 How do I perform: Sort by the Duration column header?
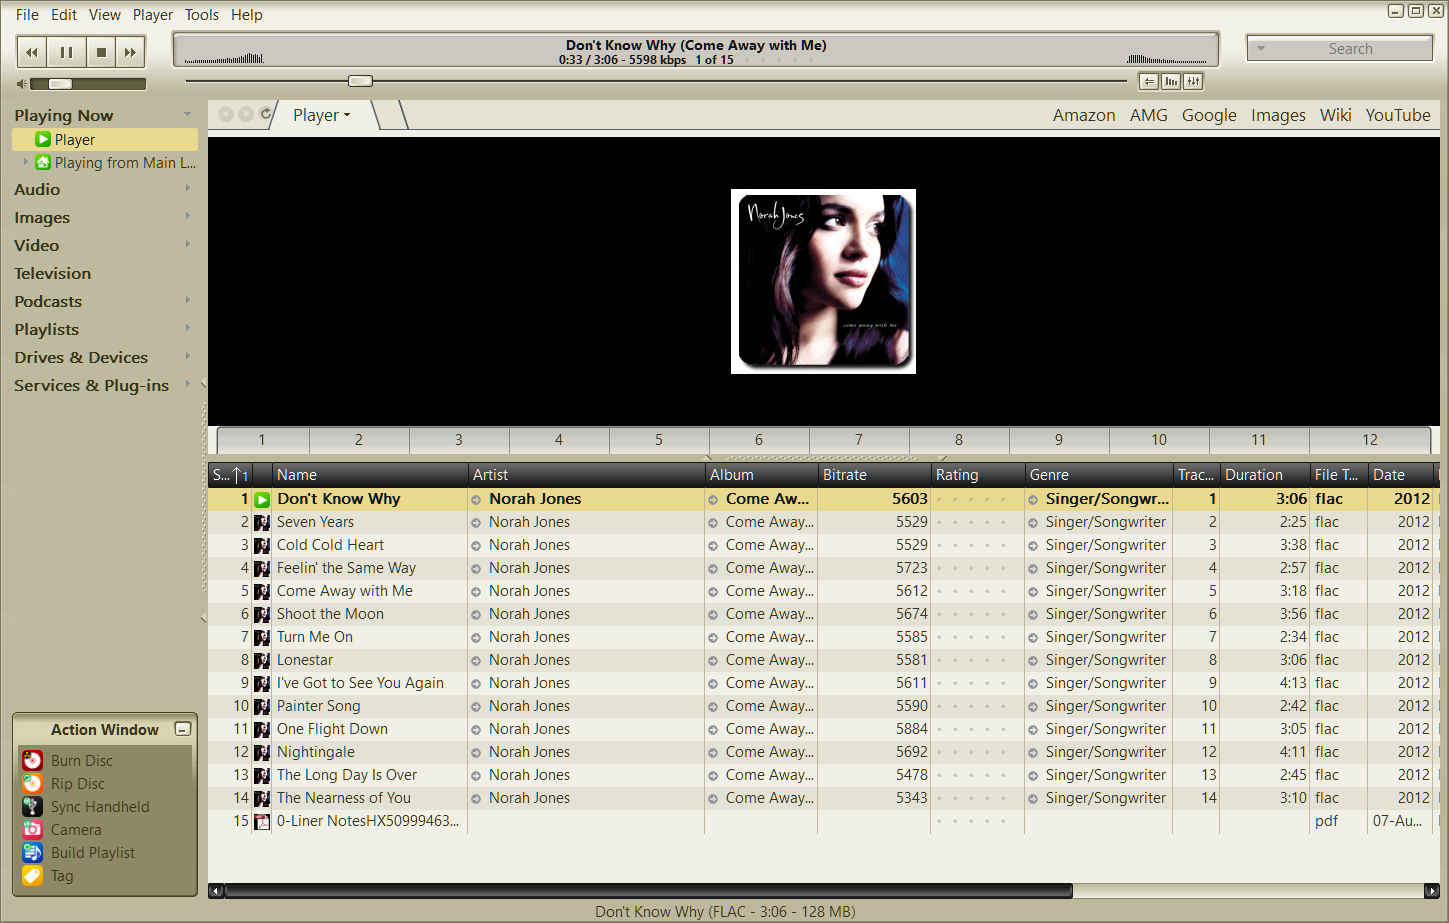(1264, 475)
